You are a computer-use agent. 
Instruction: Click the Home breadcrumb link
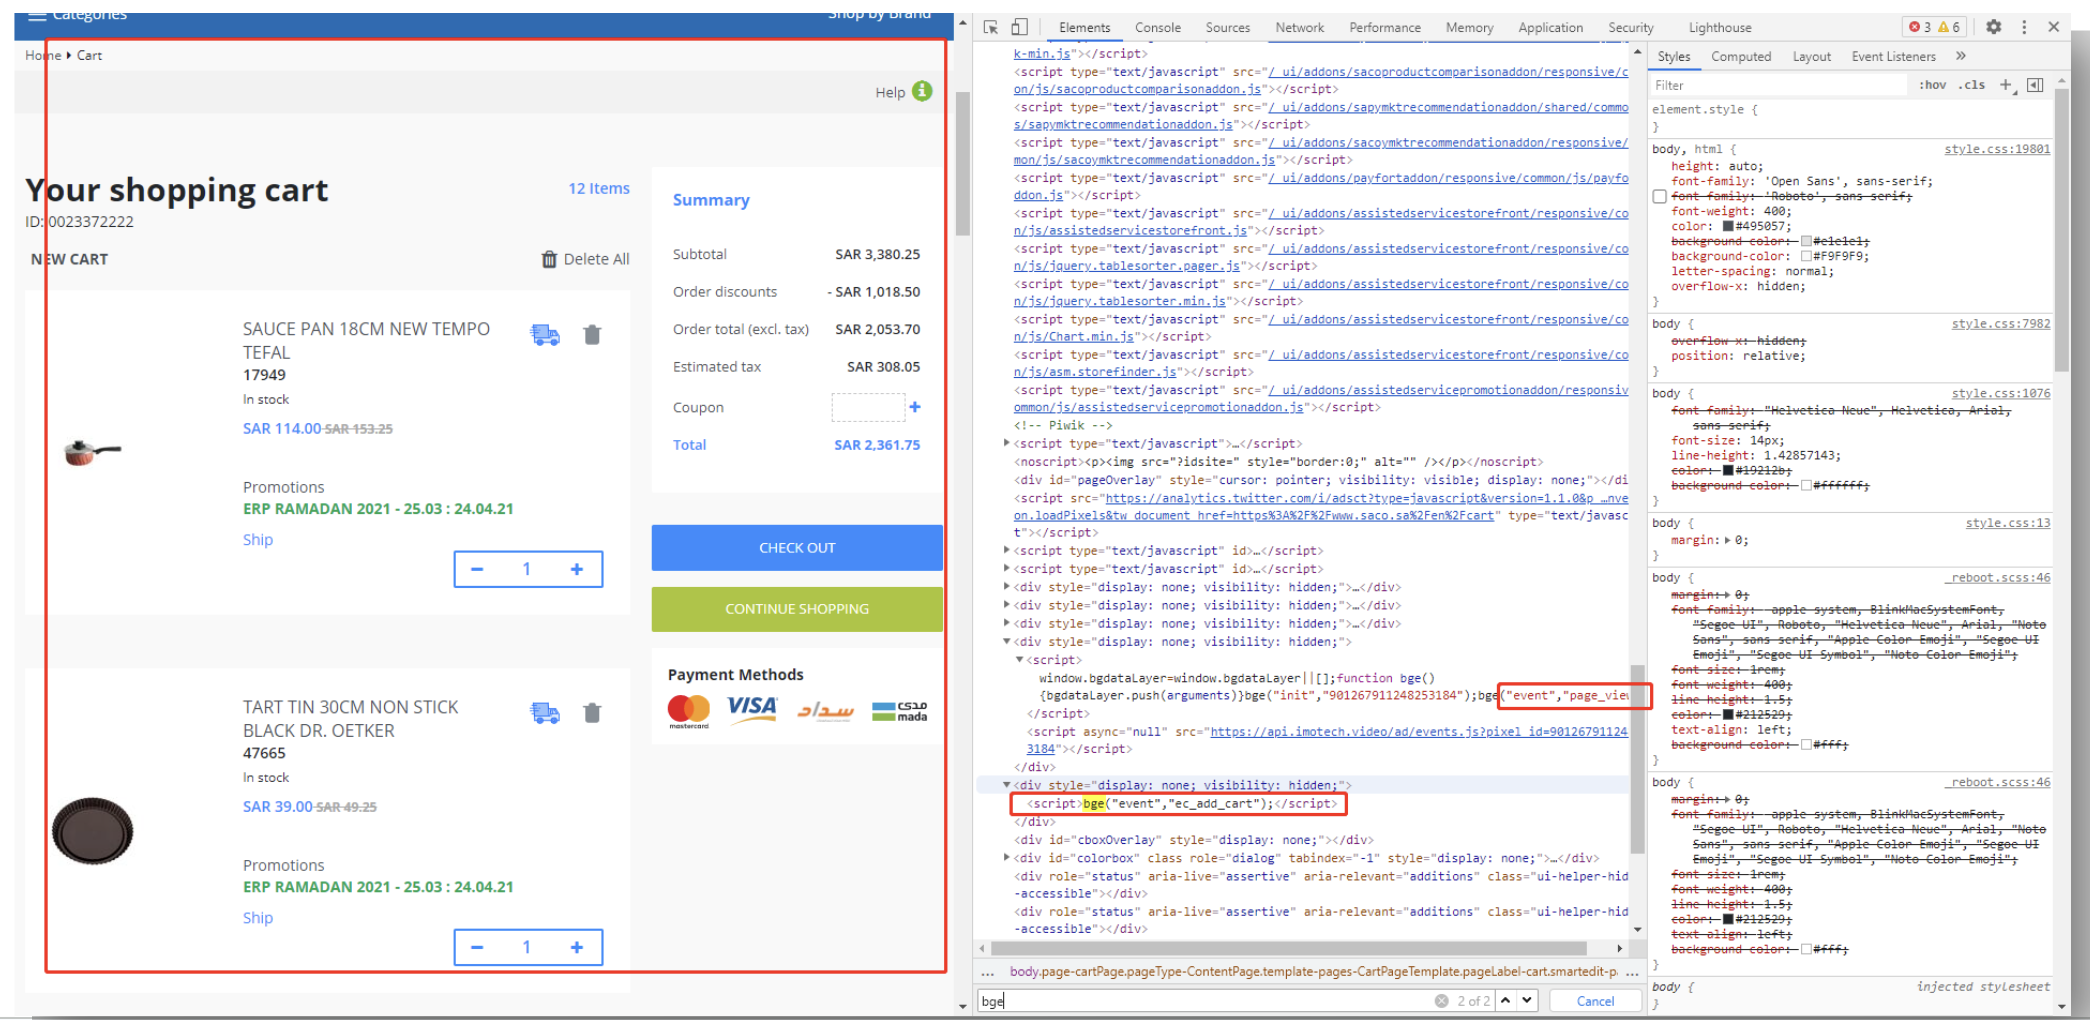click(43, 55)
